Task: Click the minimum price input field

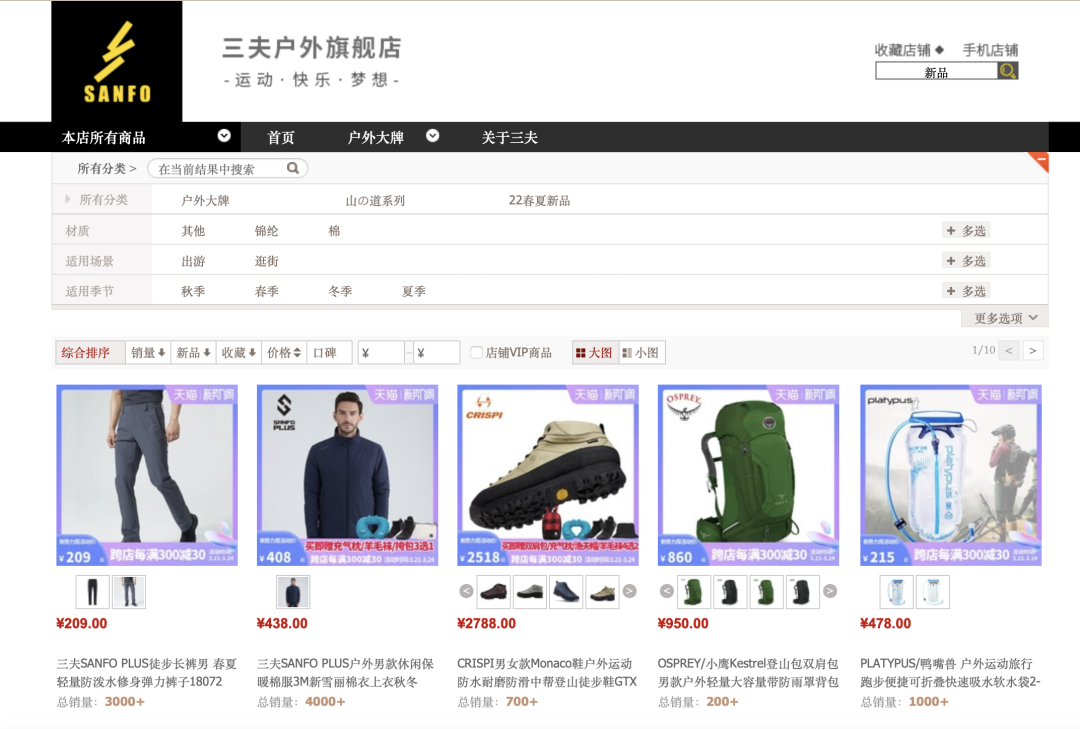Action: (x=381, y=353)
